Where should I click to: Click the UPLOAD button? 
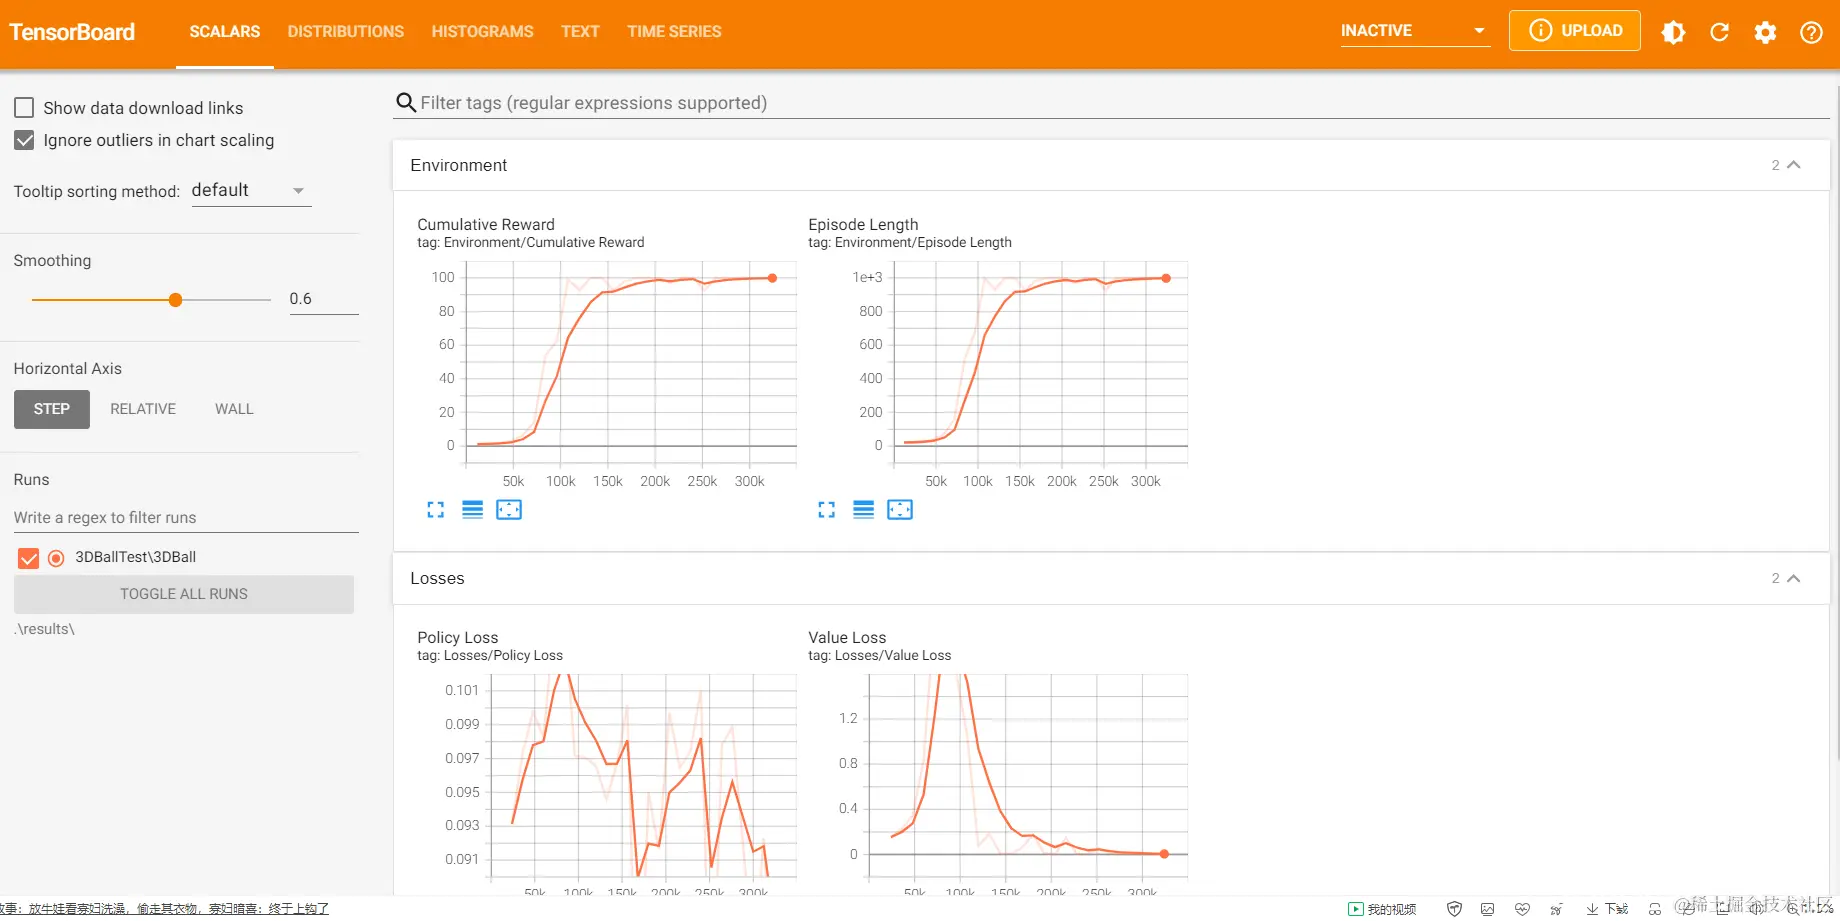[1575, 30]
